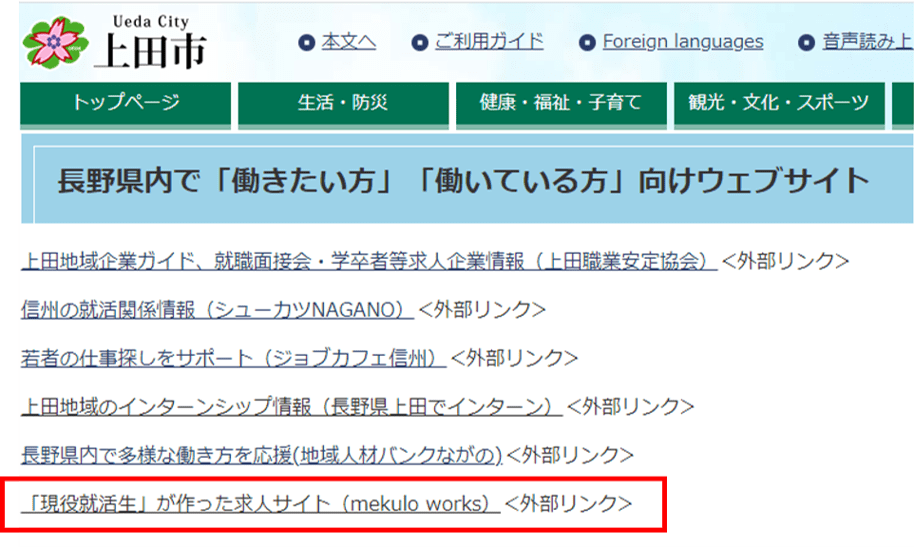914x547 pixels.
Task: Open the 長野県上田でインターン internship link
Action: (x=291, y=407)
